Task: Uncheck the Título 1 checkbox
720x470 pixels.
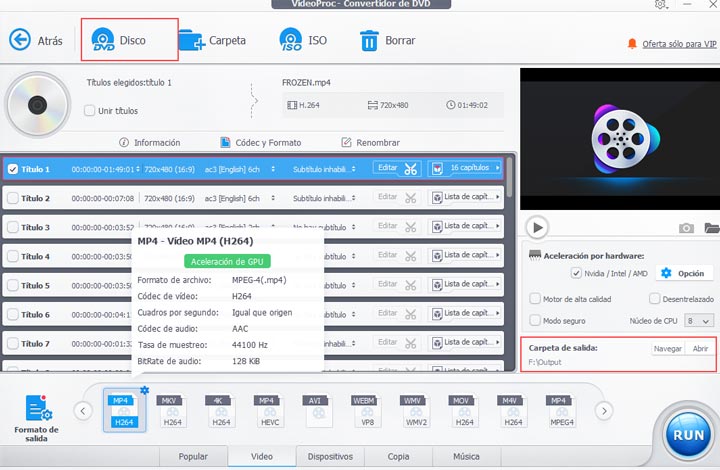Action: pyautogui.click(x=13, y=169)
